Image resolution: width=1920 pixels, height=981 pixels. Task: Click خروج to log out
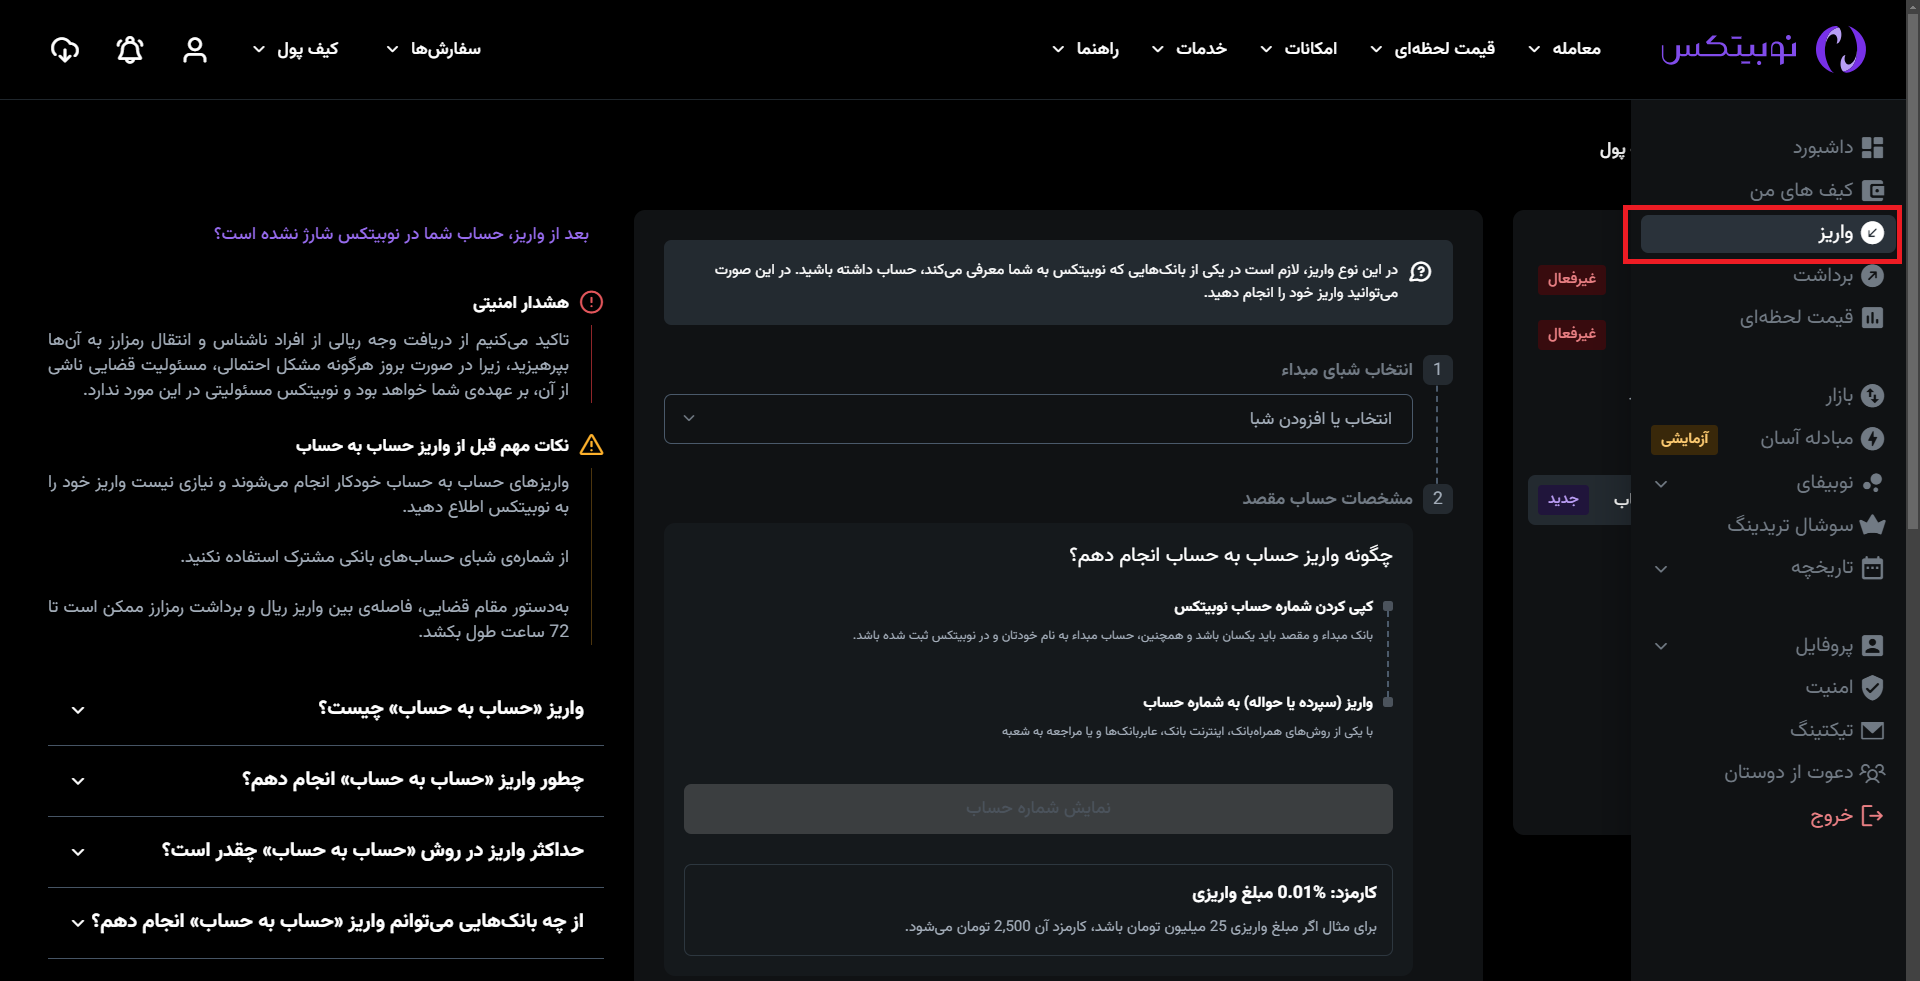coord(1832,816)
